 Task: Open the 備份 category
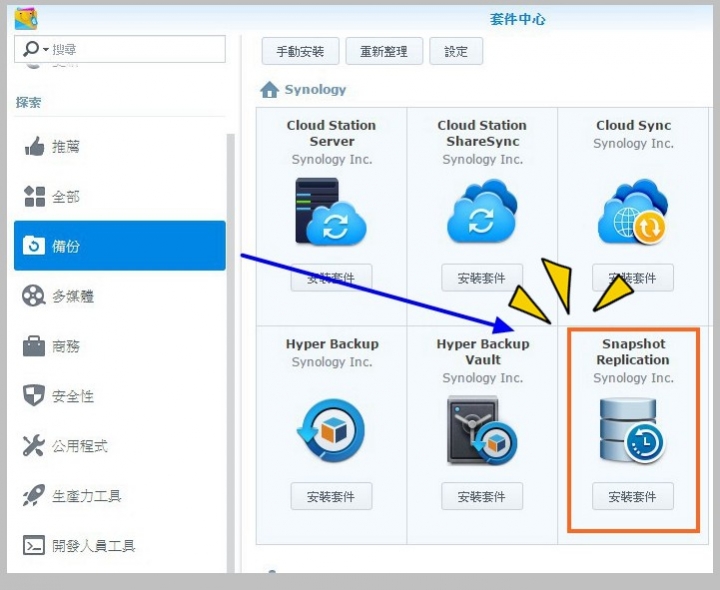tap(120, 246)
